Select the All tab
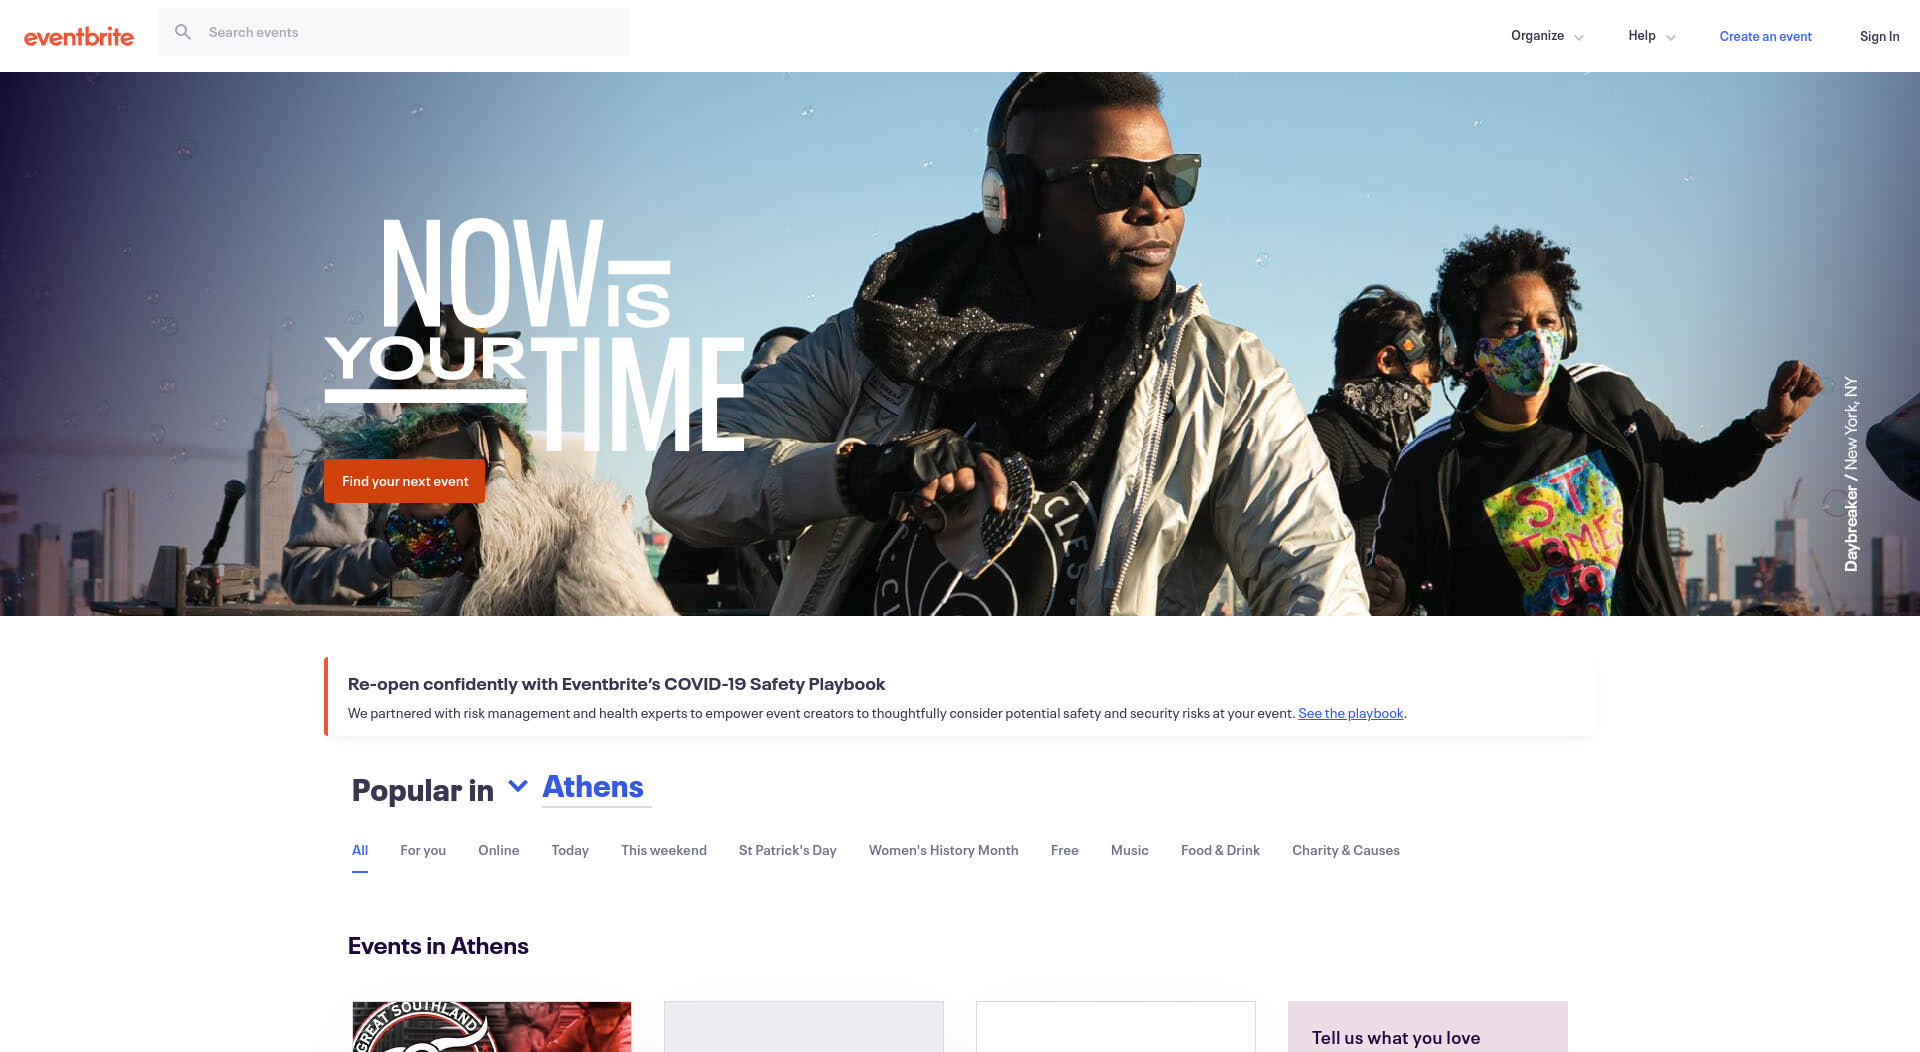Viewport: 1920px width, 1052px height. [360, 850]
